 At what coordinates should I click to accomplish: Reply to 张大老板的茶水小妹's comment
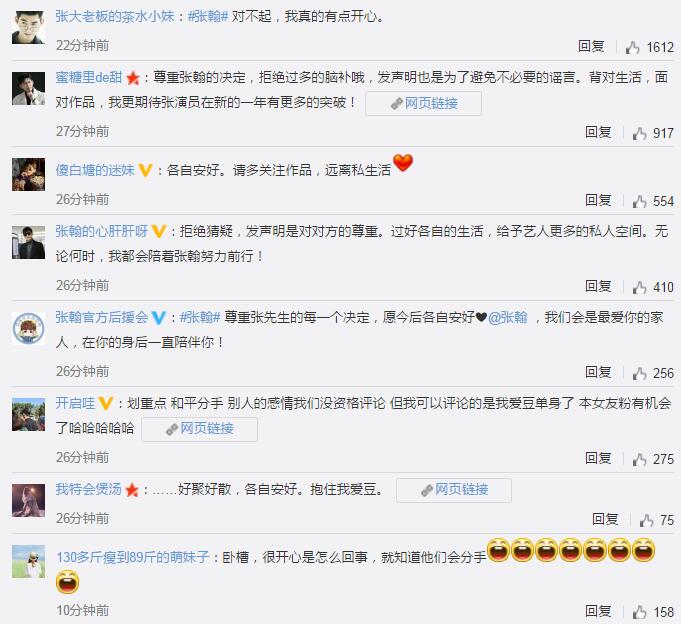pos(591,46)
